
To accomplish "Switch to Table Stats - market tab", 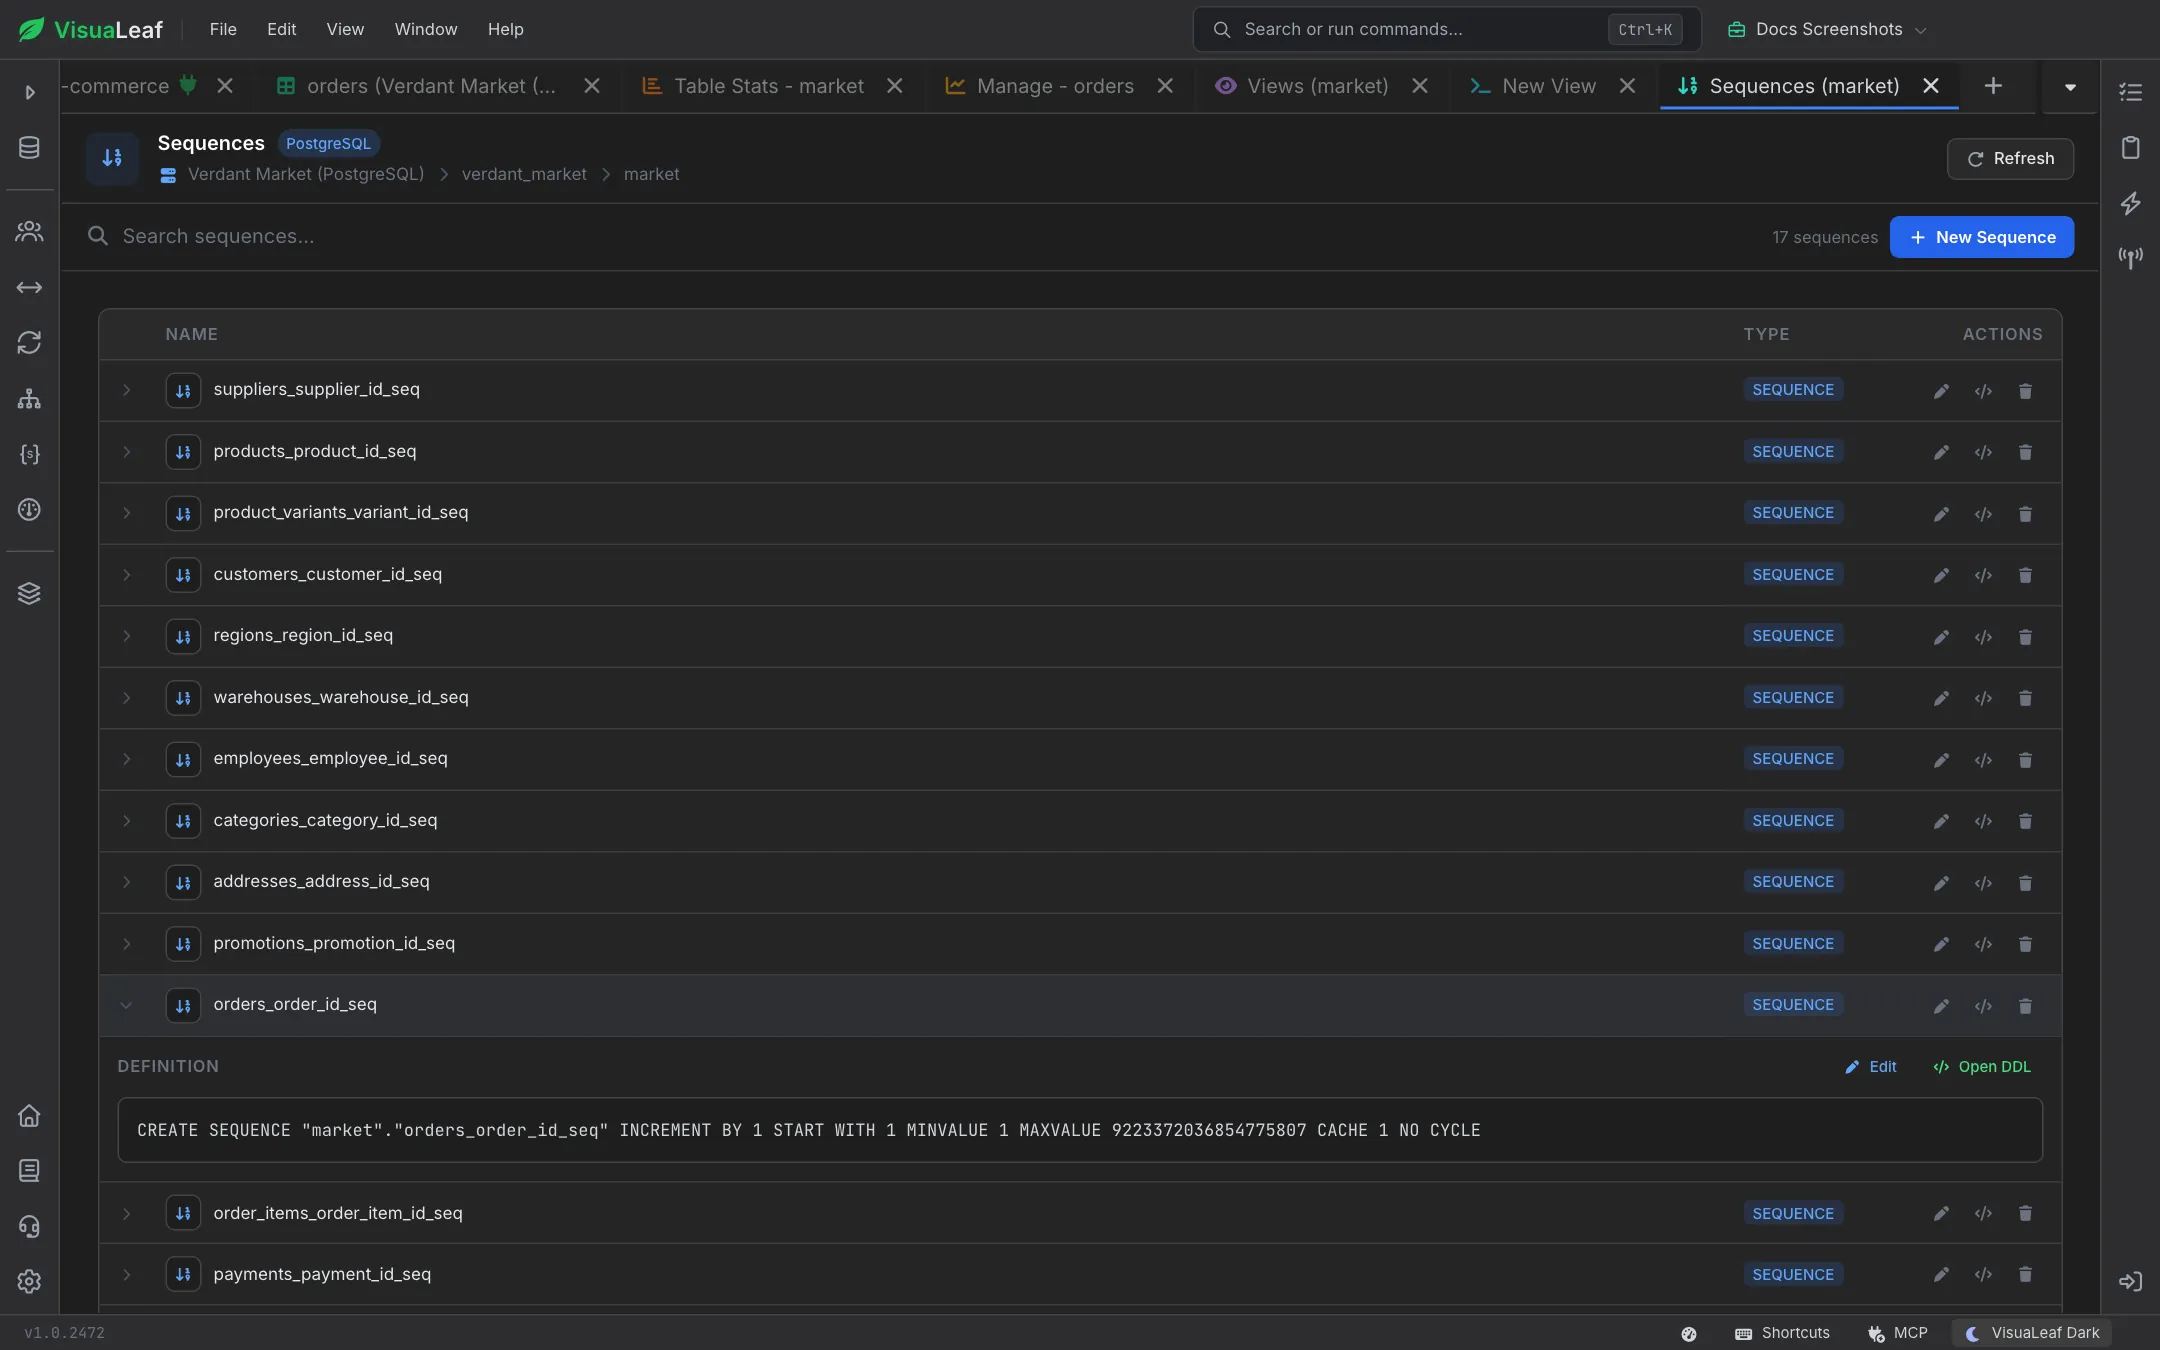I will coord(768,86).
